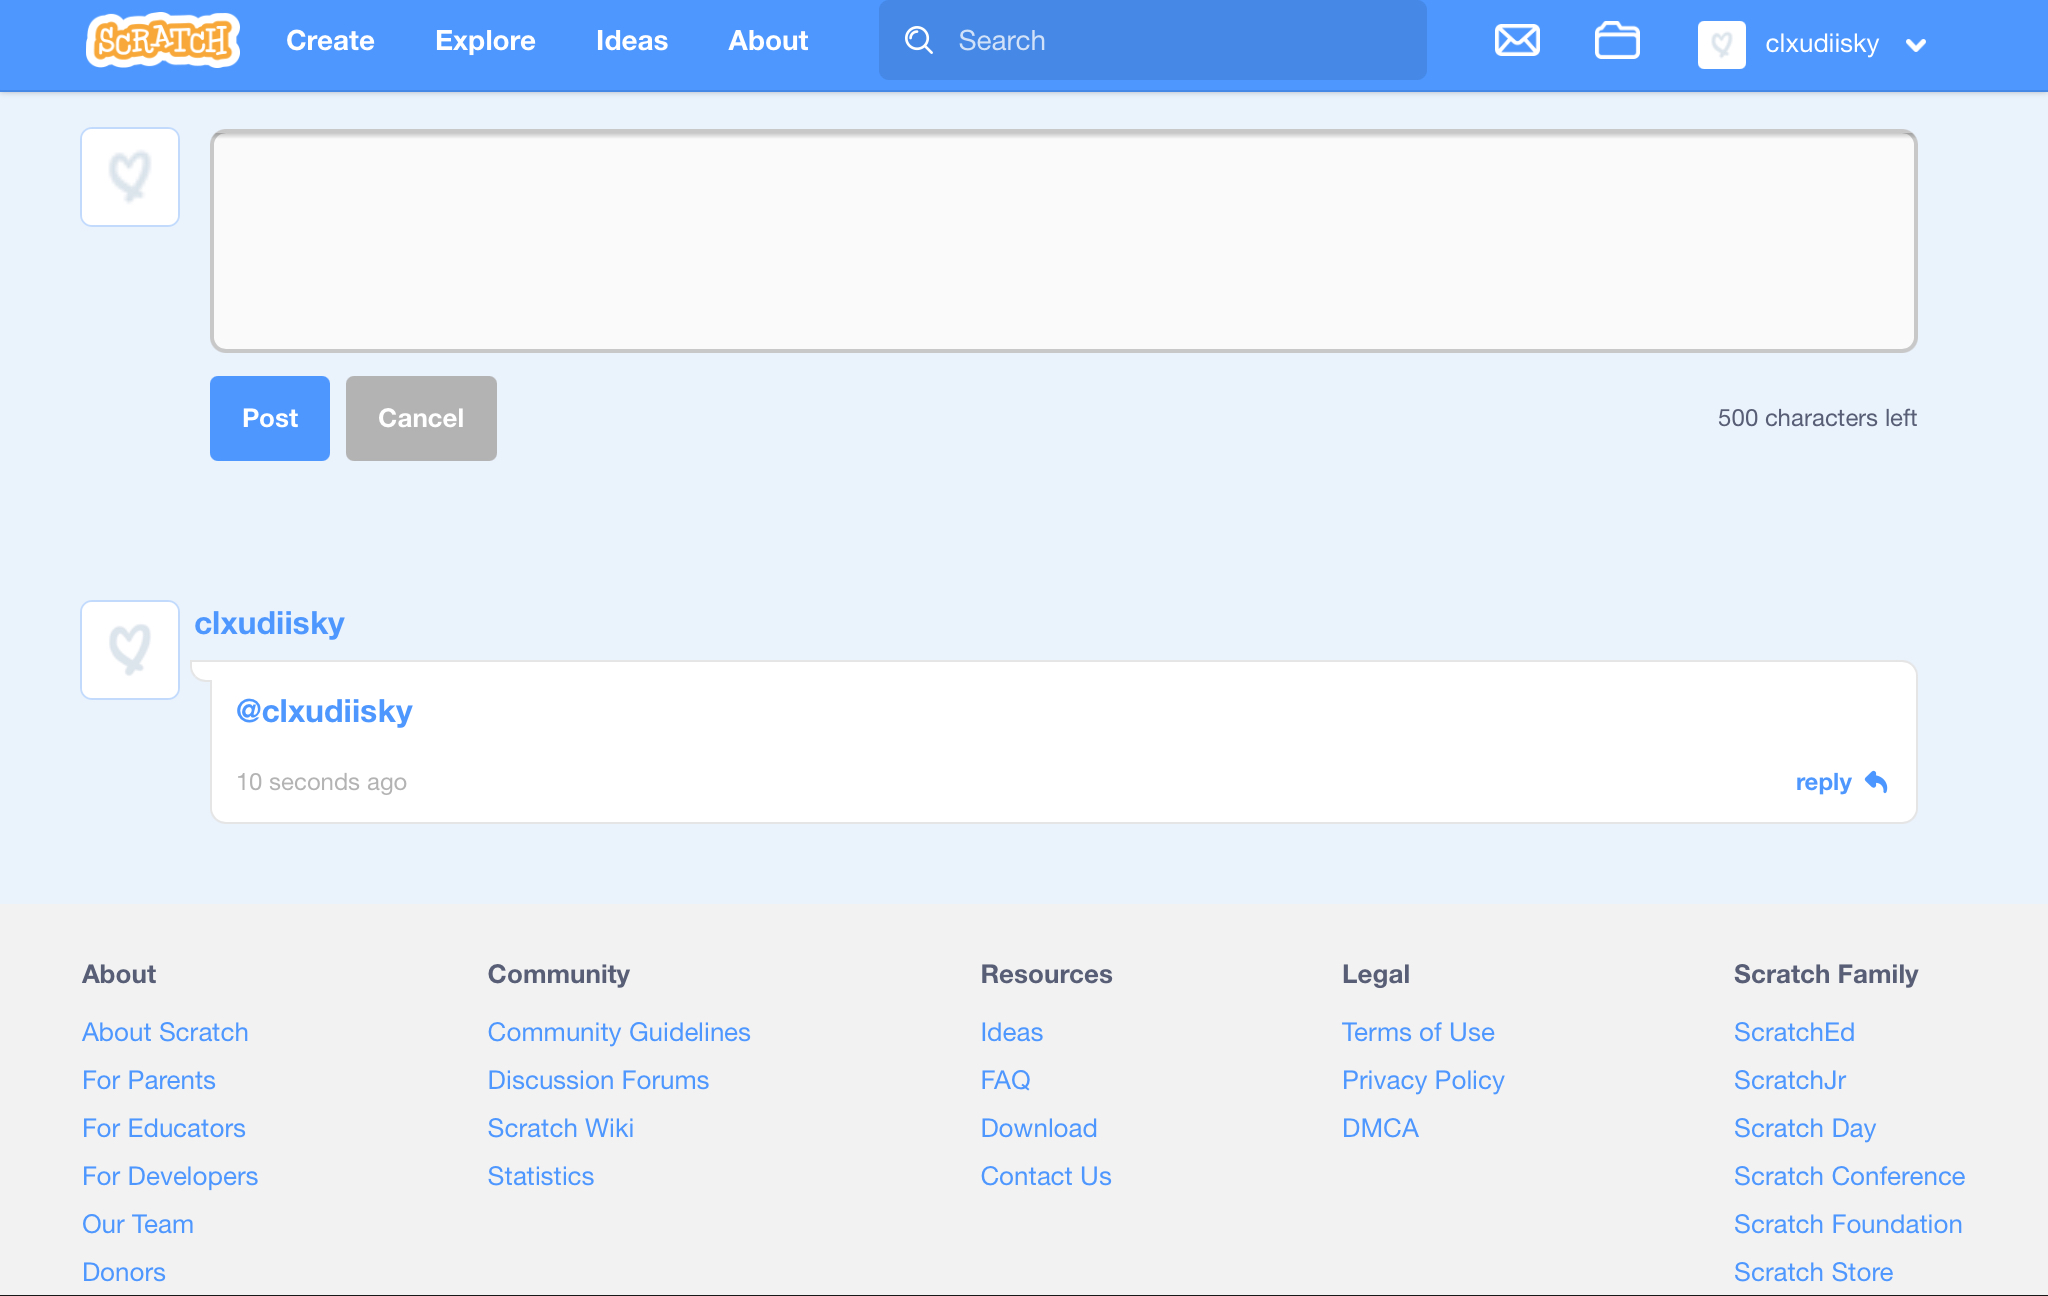Viewport: 2048px width, 1296px height.
Task: Click the search magnifier icon
Action: (x=918, y=41)
